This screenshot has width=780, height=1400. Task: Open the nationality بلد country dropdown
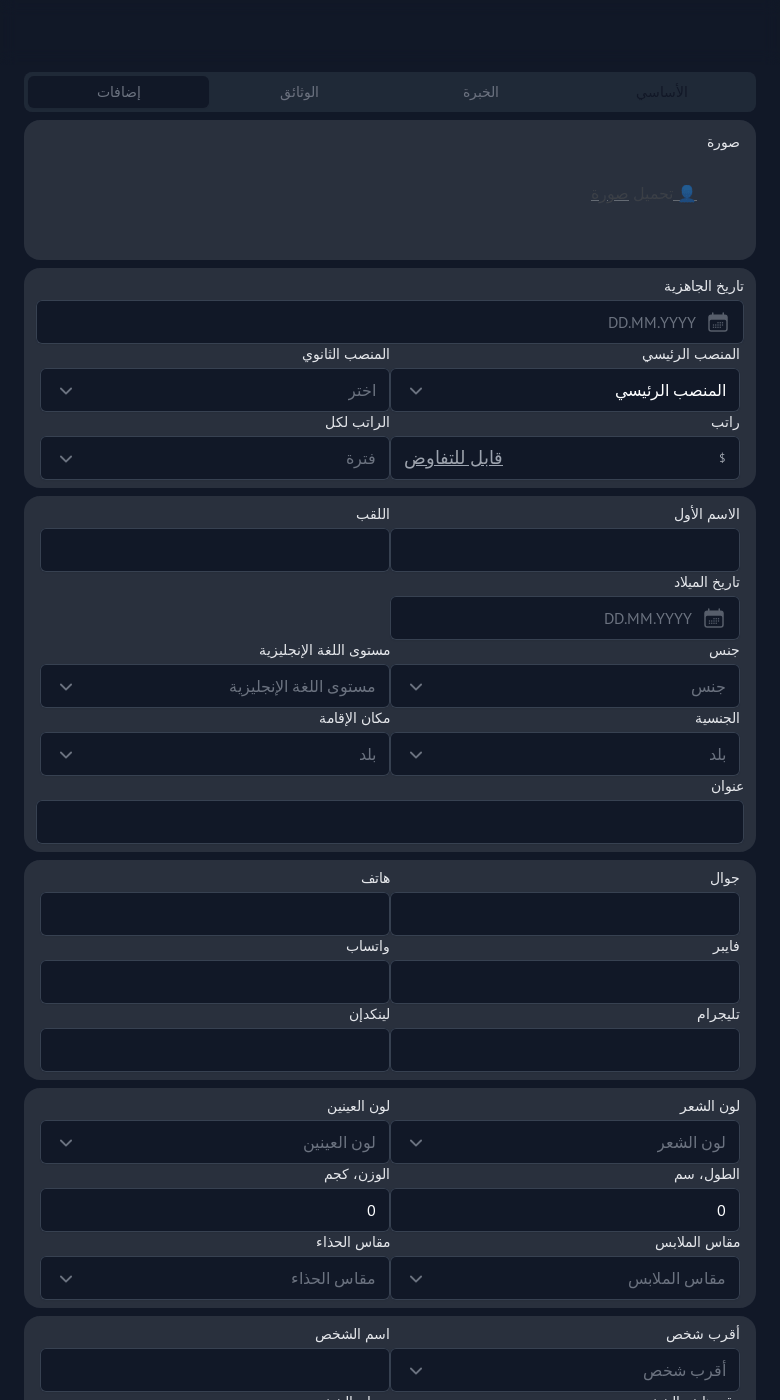(565, 754)
